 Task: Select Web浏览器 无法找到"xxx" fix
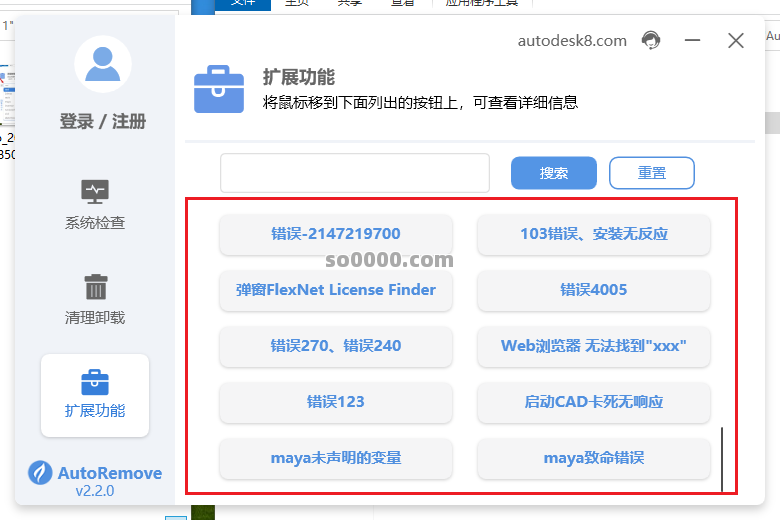tap(593, 346)
